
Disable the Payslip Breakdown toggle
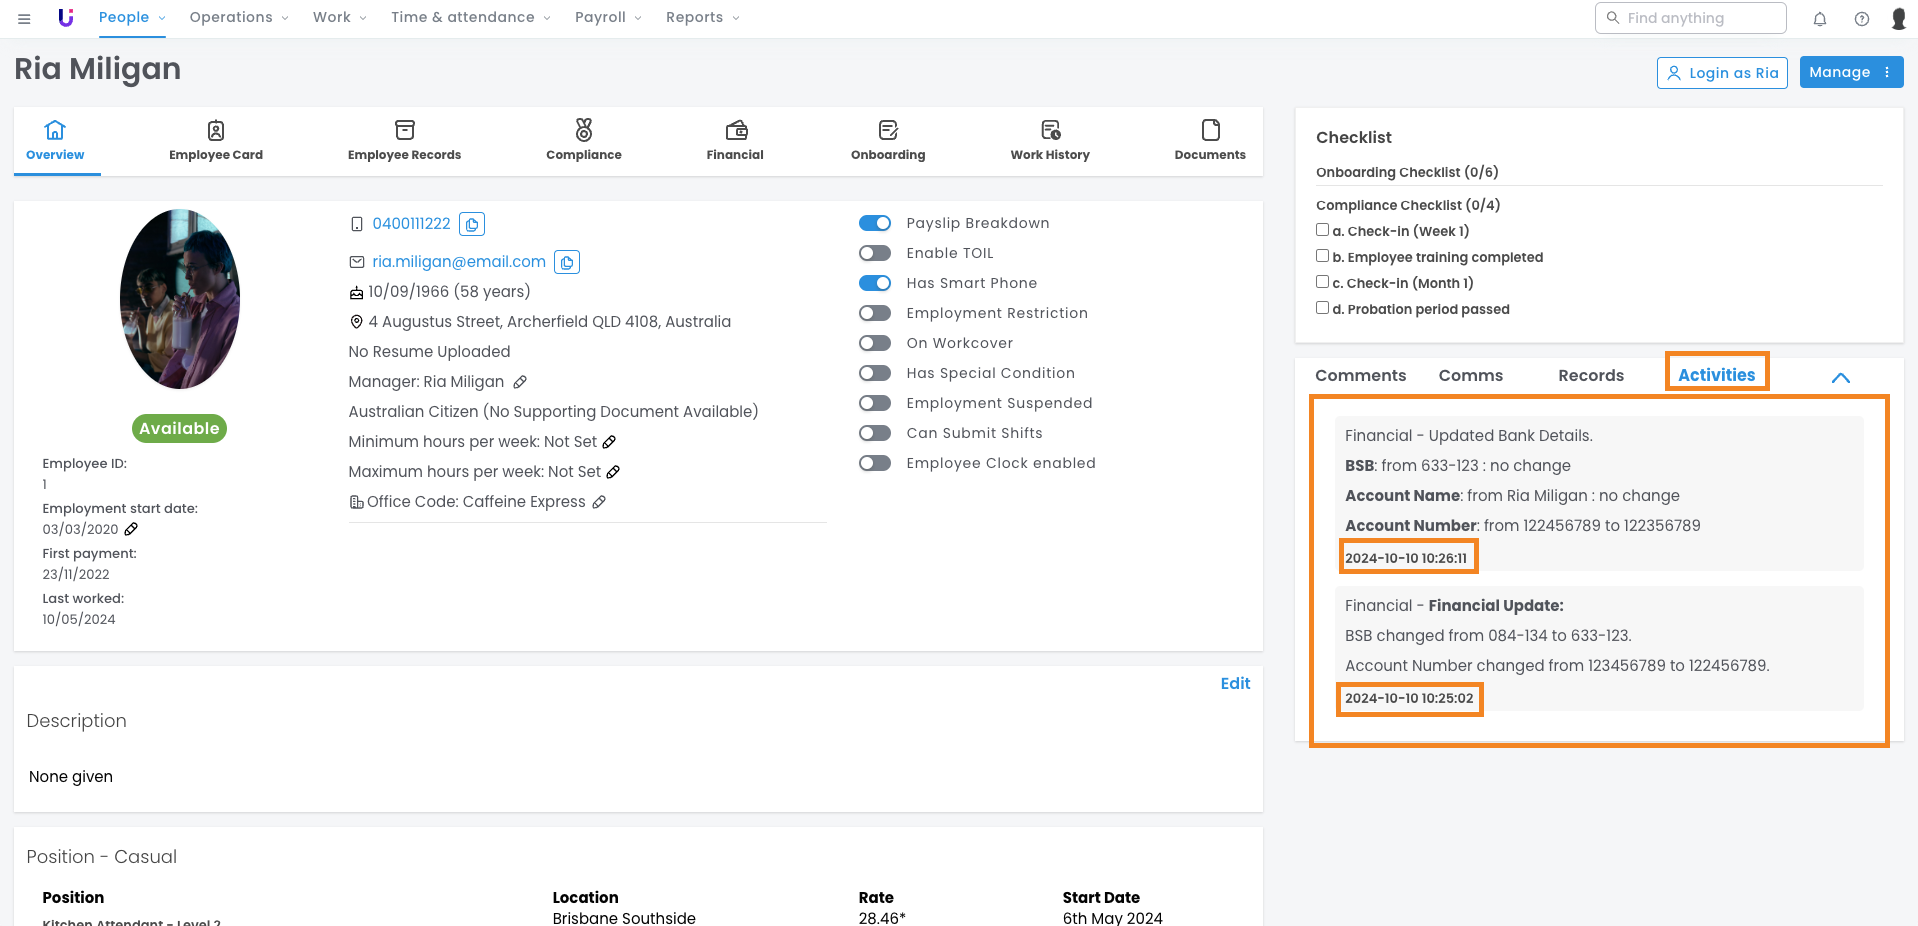pos(875,223)
